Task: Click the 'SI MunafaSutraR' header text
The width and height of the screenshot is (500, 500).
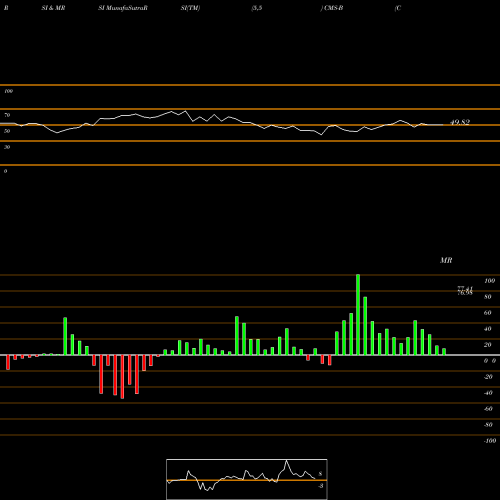Action: tap(123, 8)
